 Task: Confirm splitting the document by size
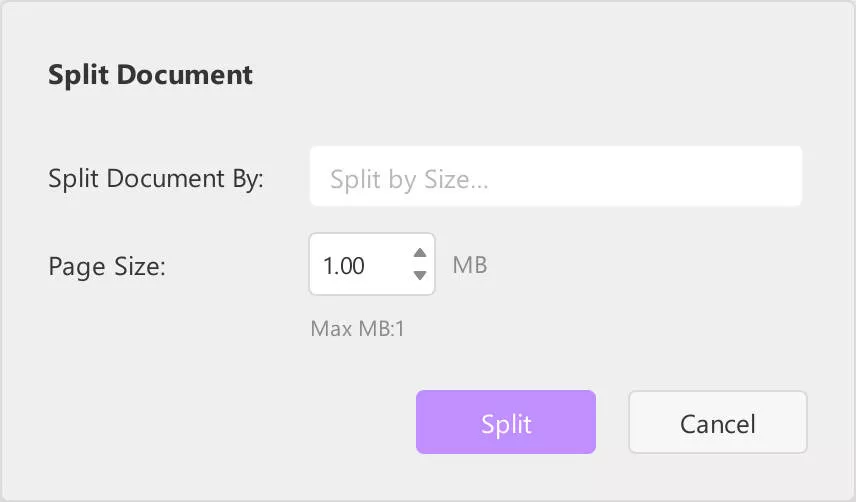click(506, 422)
